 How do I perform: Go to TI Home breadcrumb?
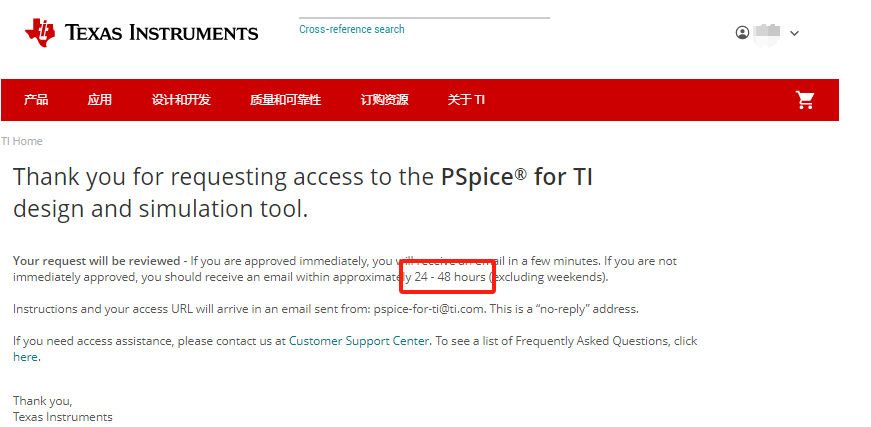pos(22,141)
